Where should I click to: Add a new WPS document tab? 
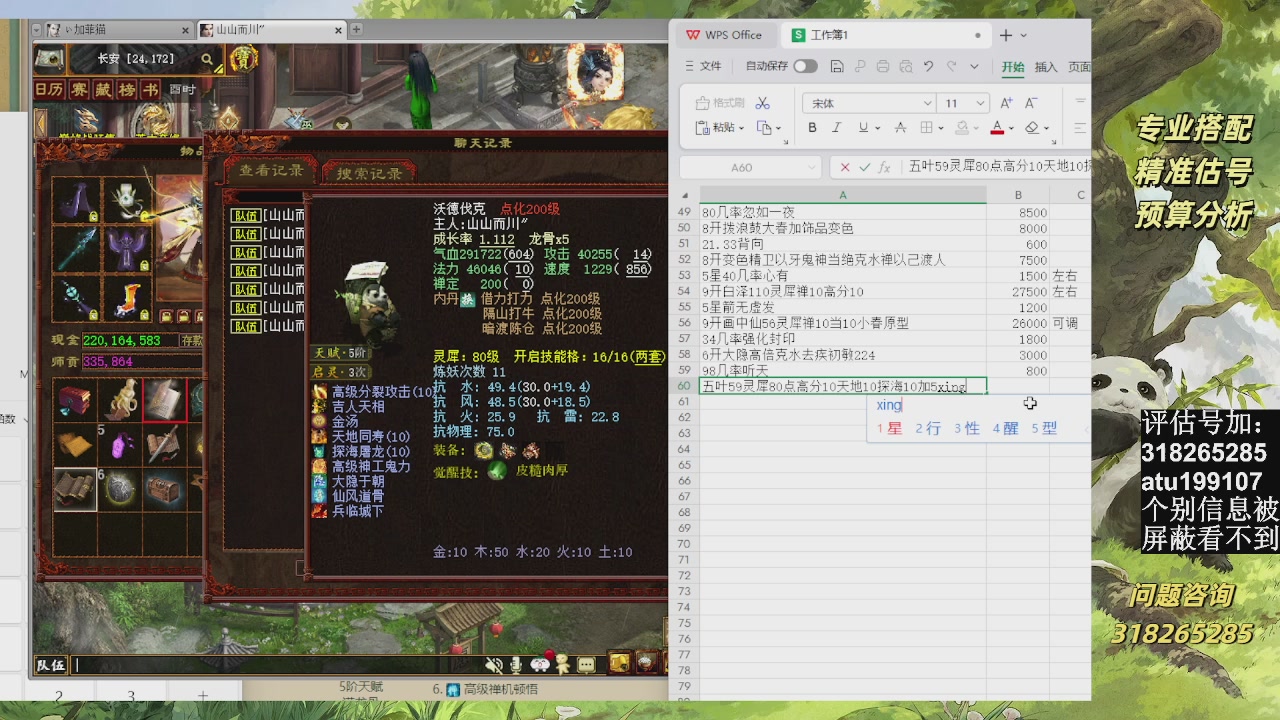pos(1006,35)
